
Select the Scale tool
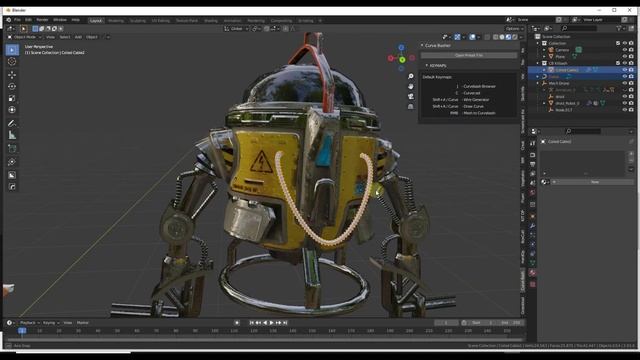(12, 98)
